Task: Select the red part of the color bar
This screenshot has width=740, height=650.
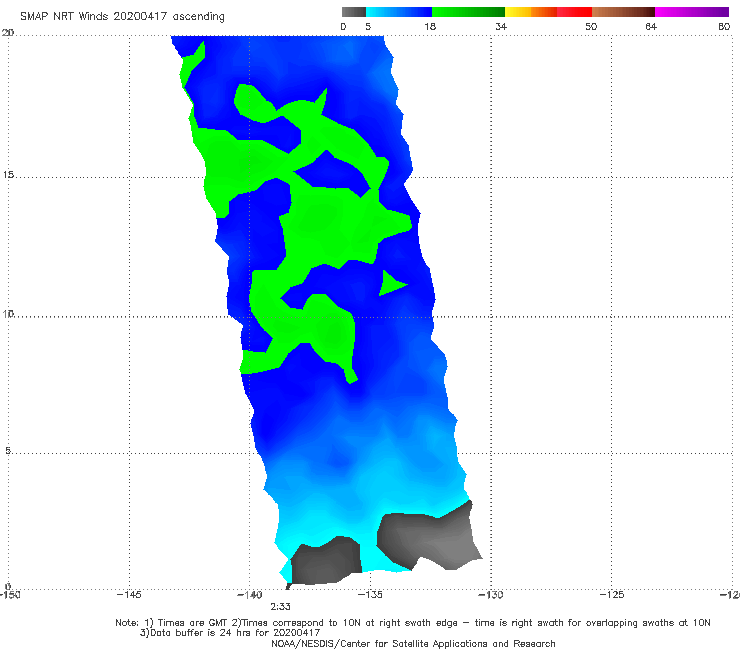Action: pyautogui.click(x=574, y=12)
